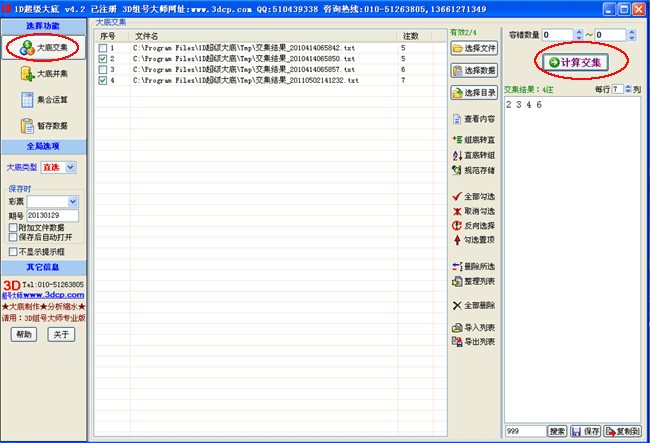Click the 选择文件 button

point(474,48)
